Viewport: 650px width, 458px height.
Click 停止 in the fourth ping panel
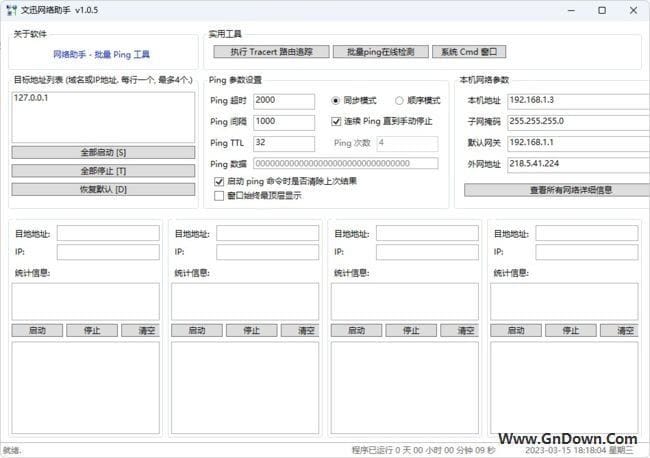571,330
